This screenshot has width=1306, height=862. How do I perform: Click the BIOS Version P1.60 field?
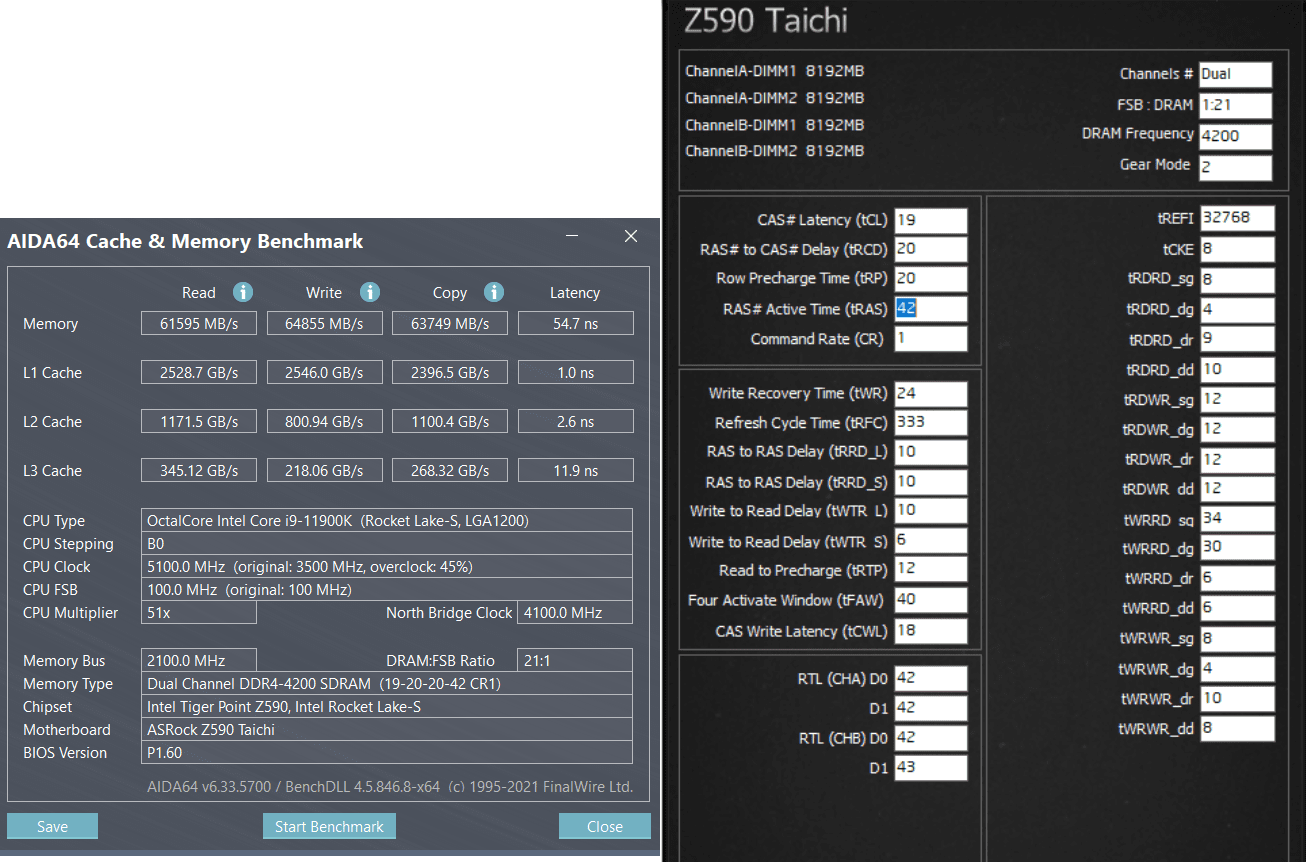click(x=387, y=752)
